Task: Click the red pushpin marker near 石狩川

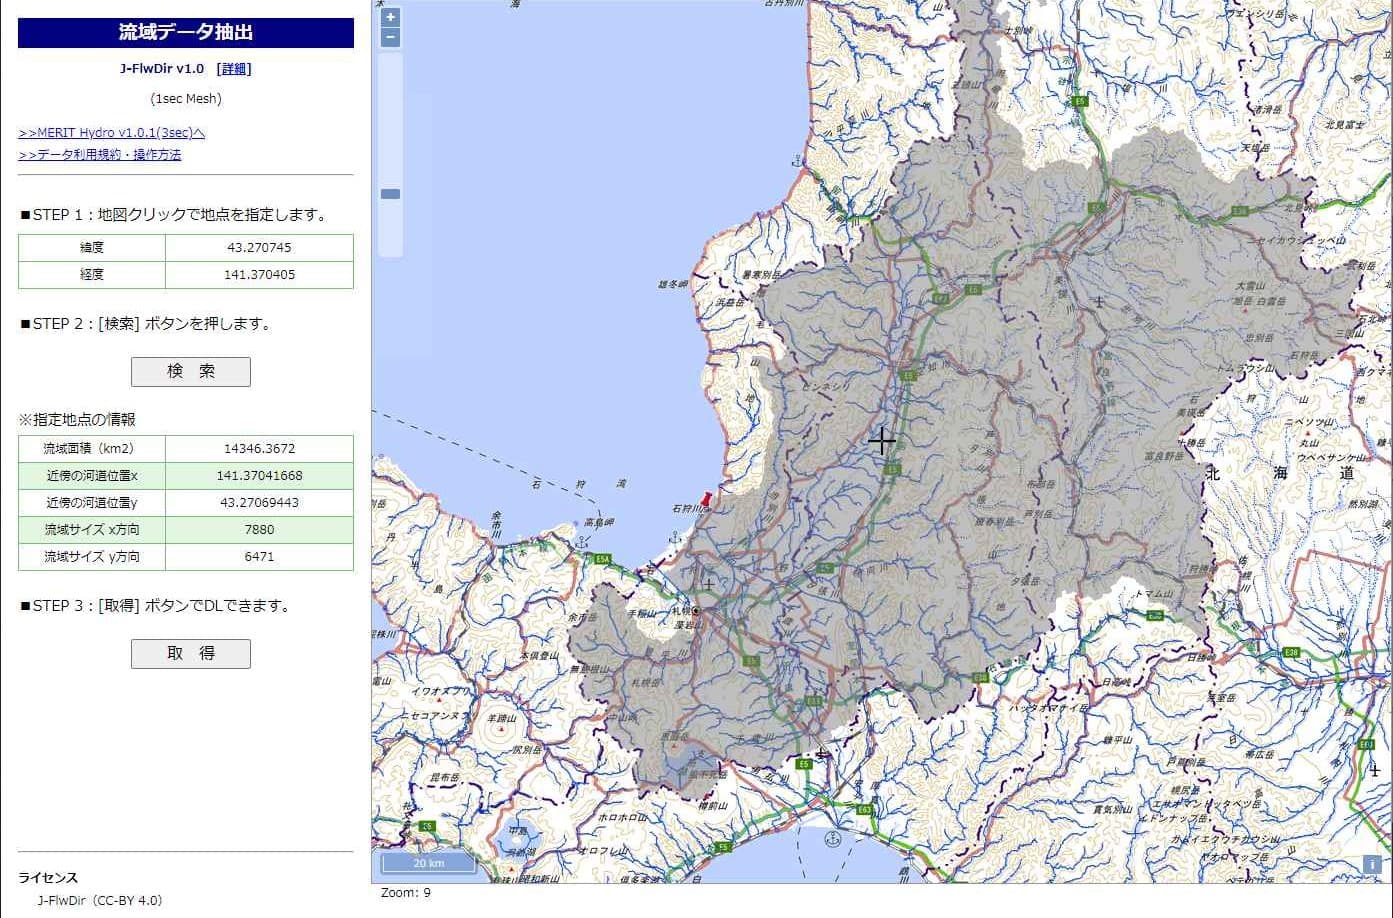Action: click(706, 499)
